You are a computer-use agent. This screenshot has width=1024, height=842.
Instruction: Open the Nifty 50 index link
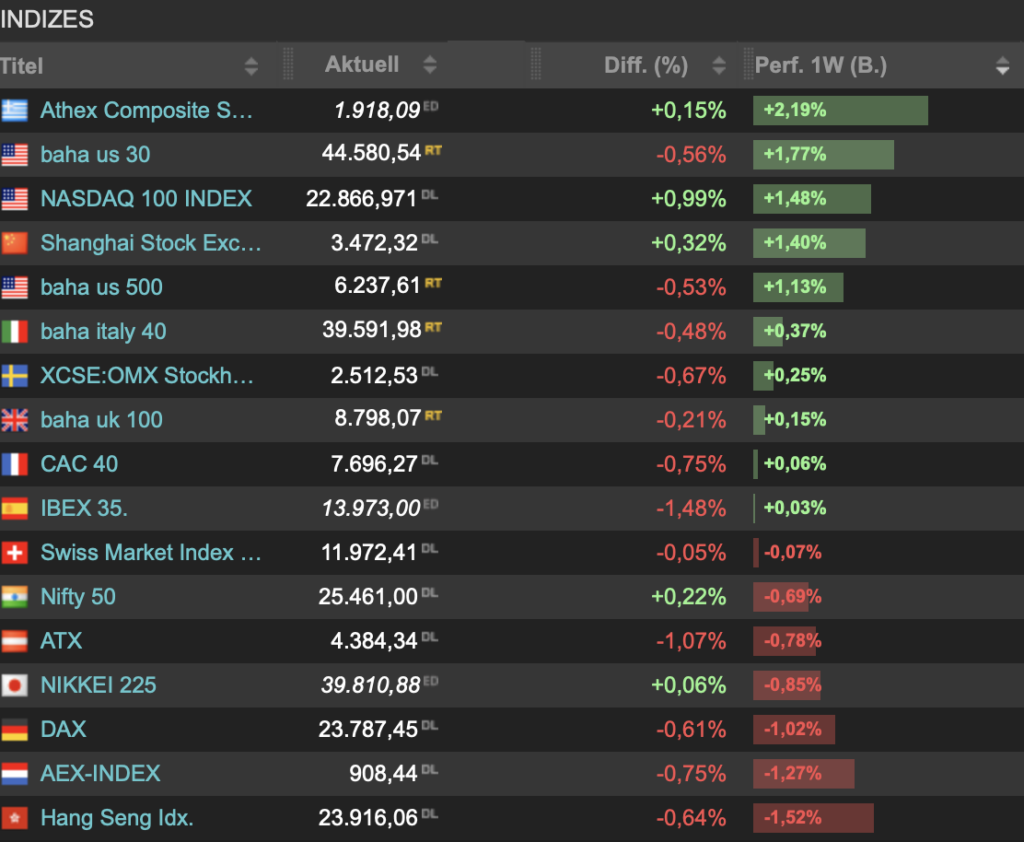[x=78, y=597]
